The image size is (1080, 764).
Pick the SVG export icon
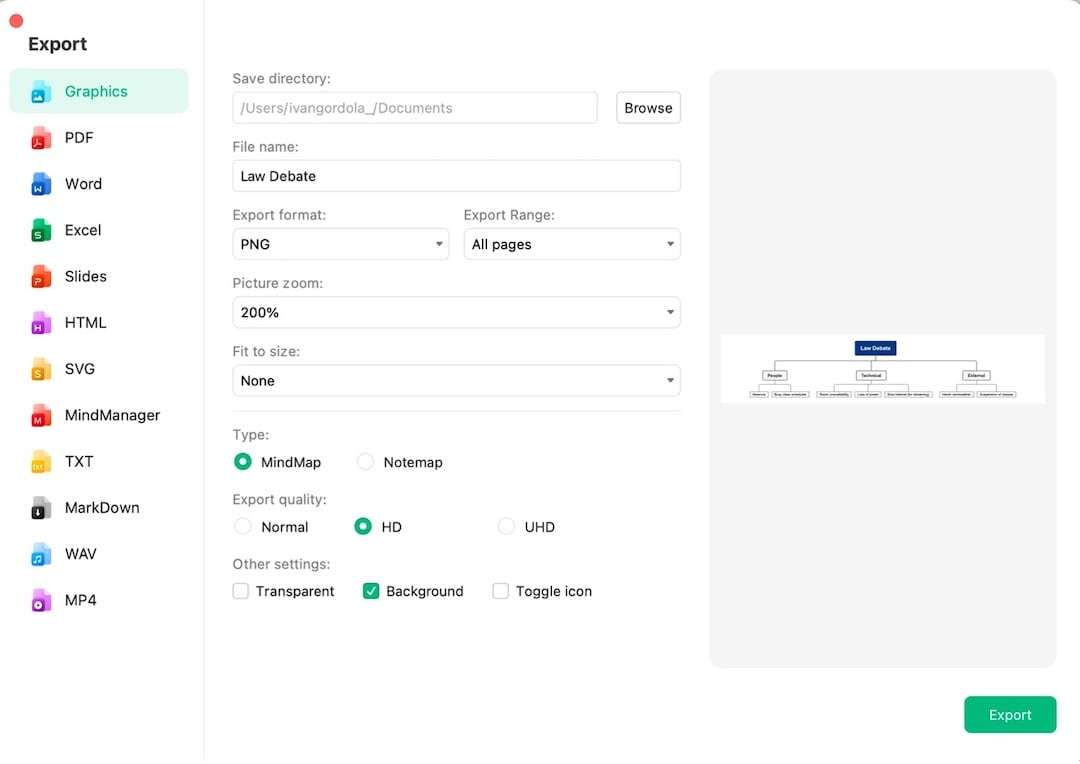[x=41, y=369]
